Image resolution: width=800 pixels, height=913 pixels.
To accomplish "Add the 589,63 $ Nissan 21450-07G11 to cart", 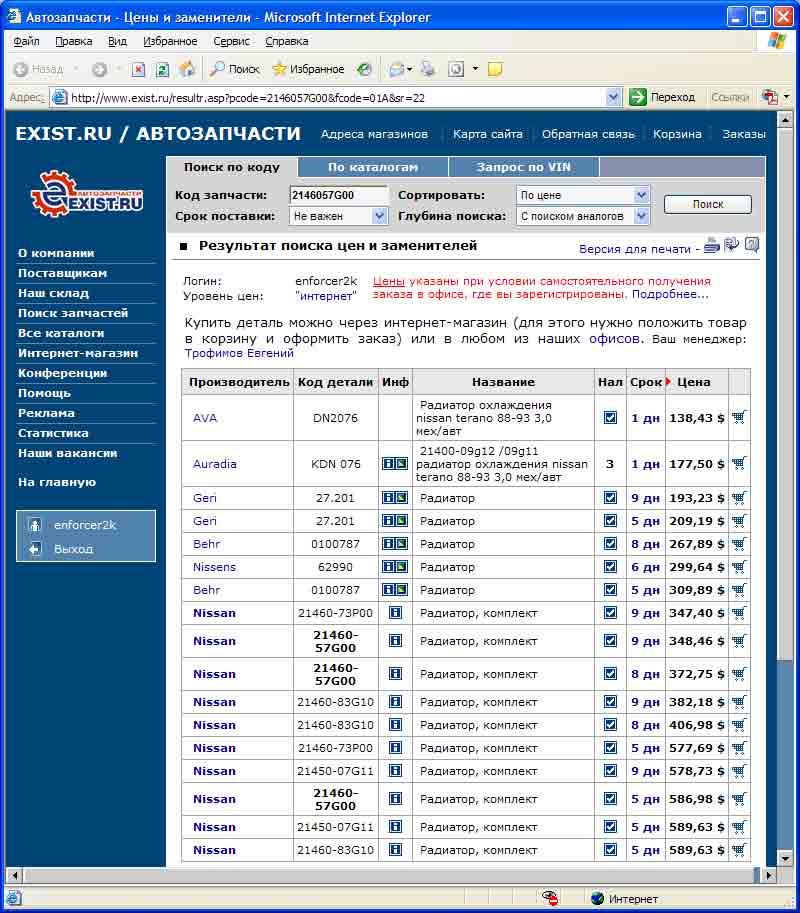I will point(739,827).
